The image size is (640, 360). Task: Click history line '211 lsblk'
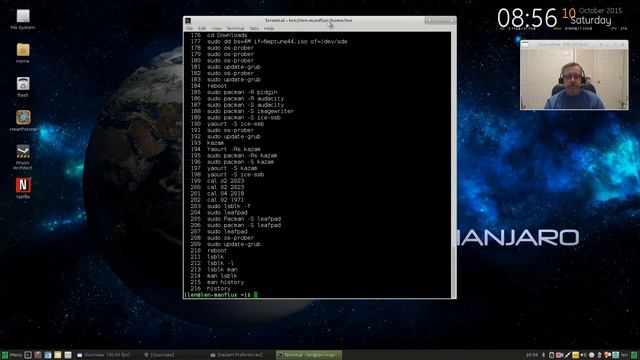click(207, 257)
